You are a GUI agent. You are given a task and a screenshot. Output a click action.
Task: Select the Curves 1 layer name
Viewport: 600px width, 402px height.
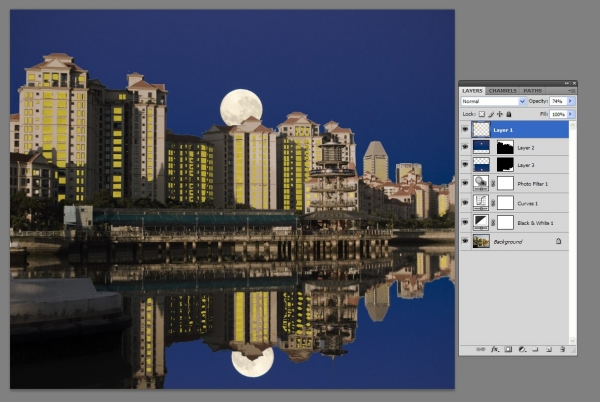coord(527,203)
